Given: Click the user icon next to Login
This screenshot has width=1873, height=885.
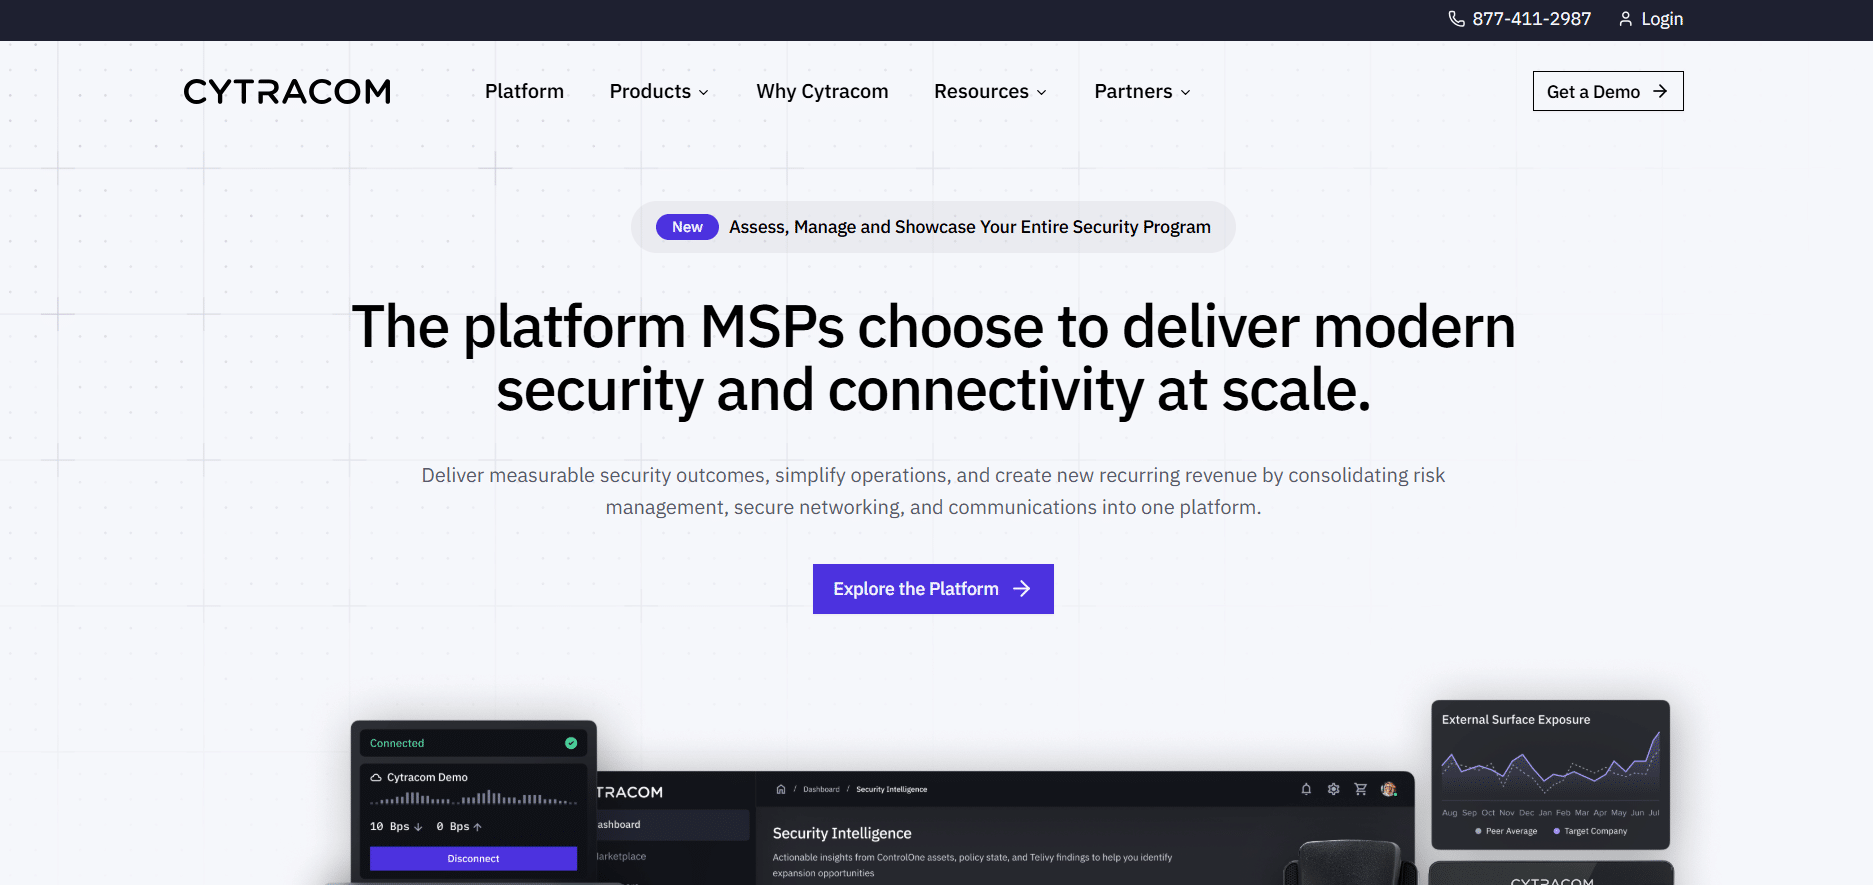Looking at the screenshot, I should pos(1625,19).
